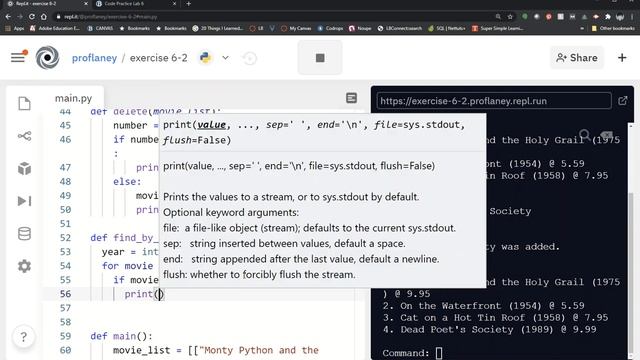The image size is (640, 360).
Task: Reload the browser page
Action: tap(32, 17)
